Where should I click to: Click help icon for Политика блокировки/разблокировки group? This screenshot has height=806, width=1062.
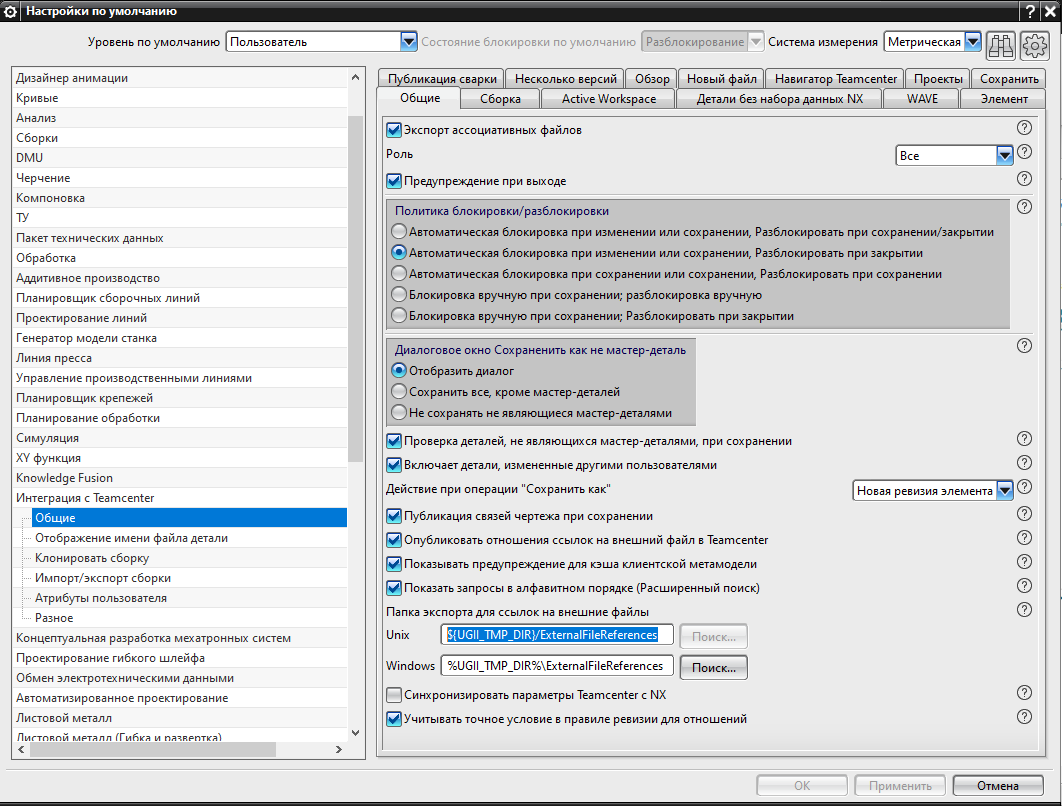pyautogui.click(x=1024, y=207)
